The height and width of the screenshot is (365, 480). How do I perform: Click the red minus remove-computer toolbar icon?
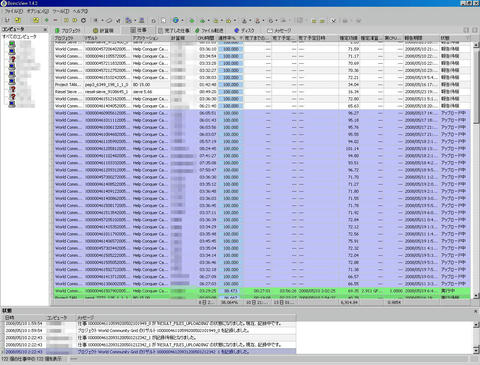pyautogui.click(x=55, y=20)
